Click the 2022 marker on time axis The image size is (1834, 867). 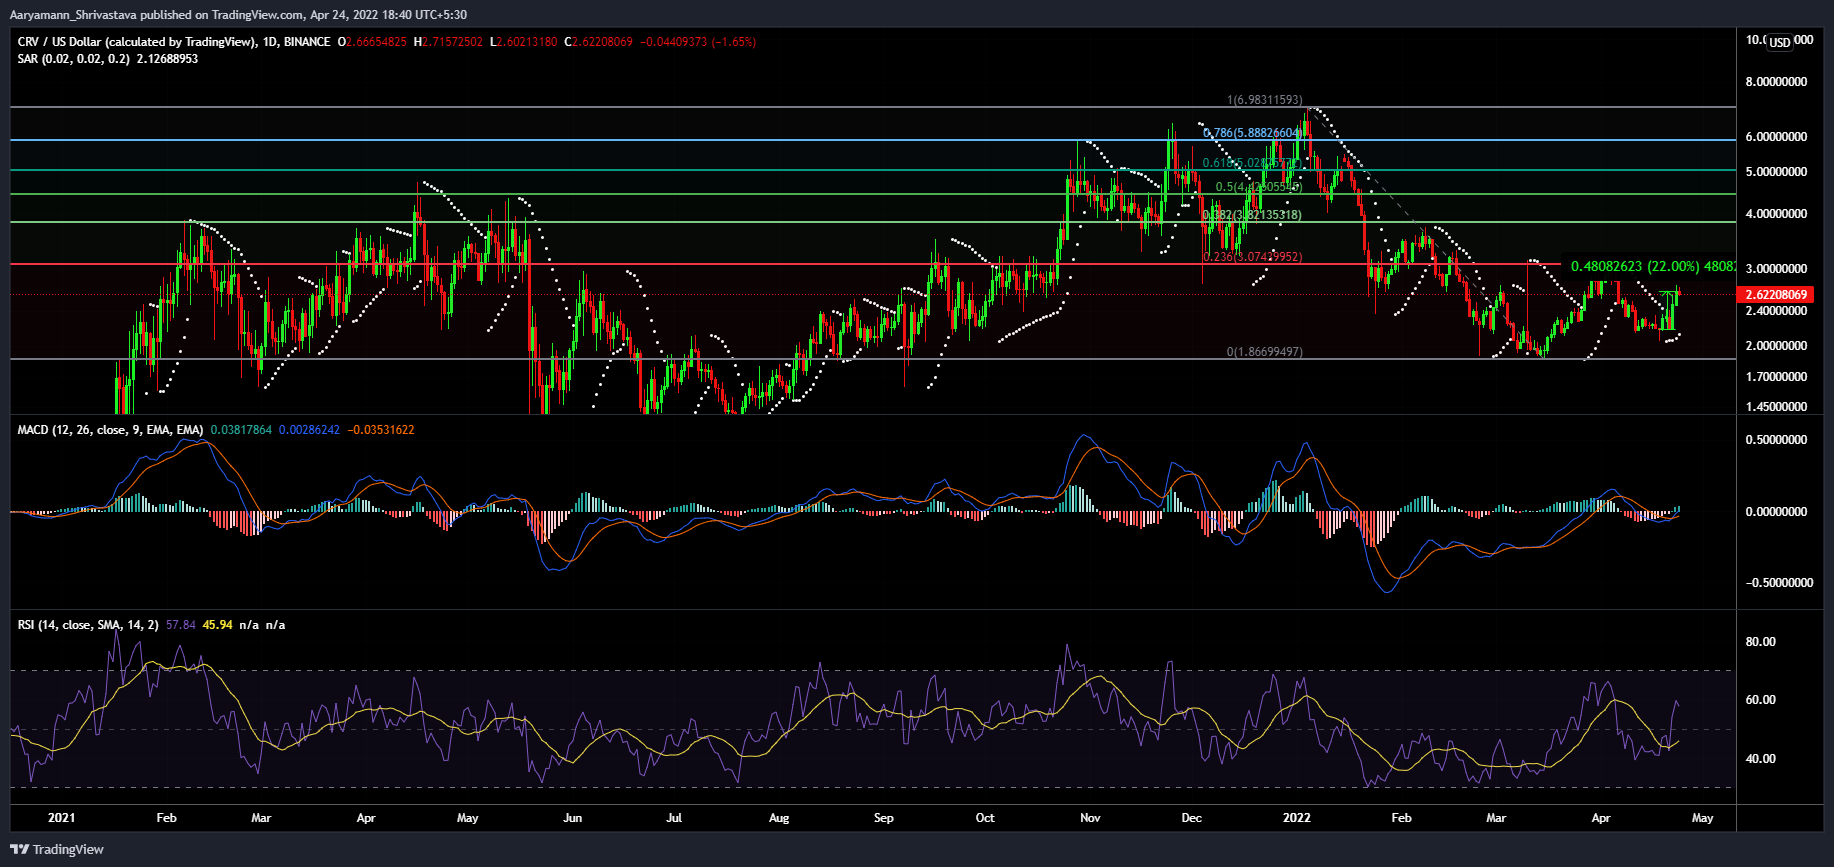(x=1296, y=818)
